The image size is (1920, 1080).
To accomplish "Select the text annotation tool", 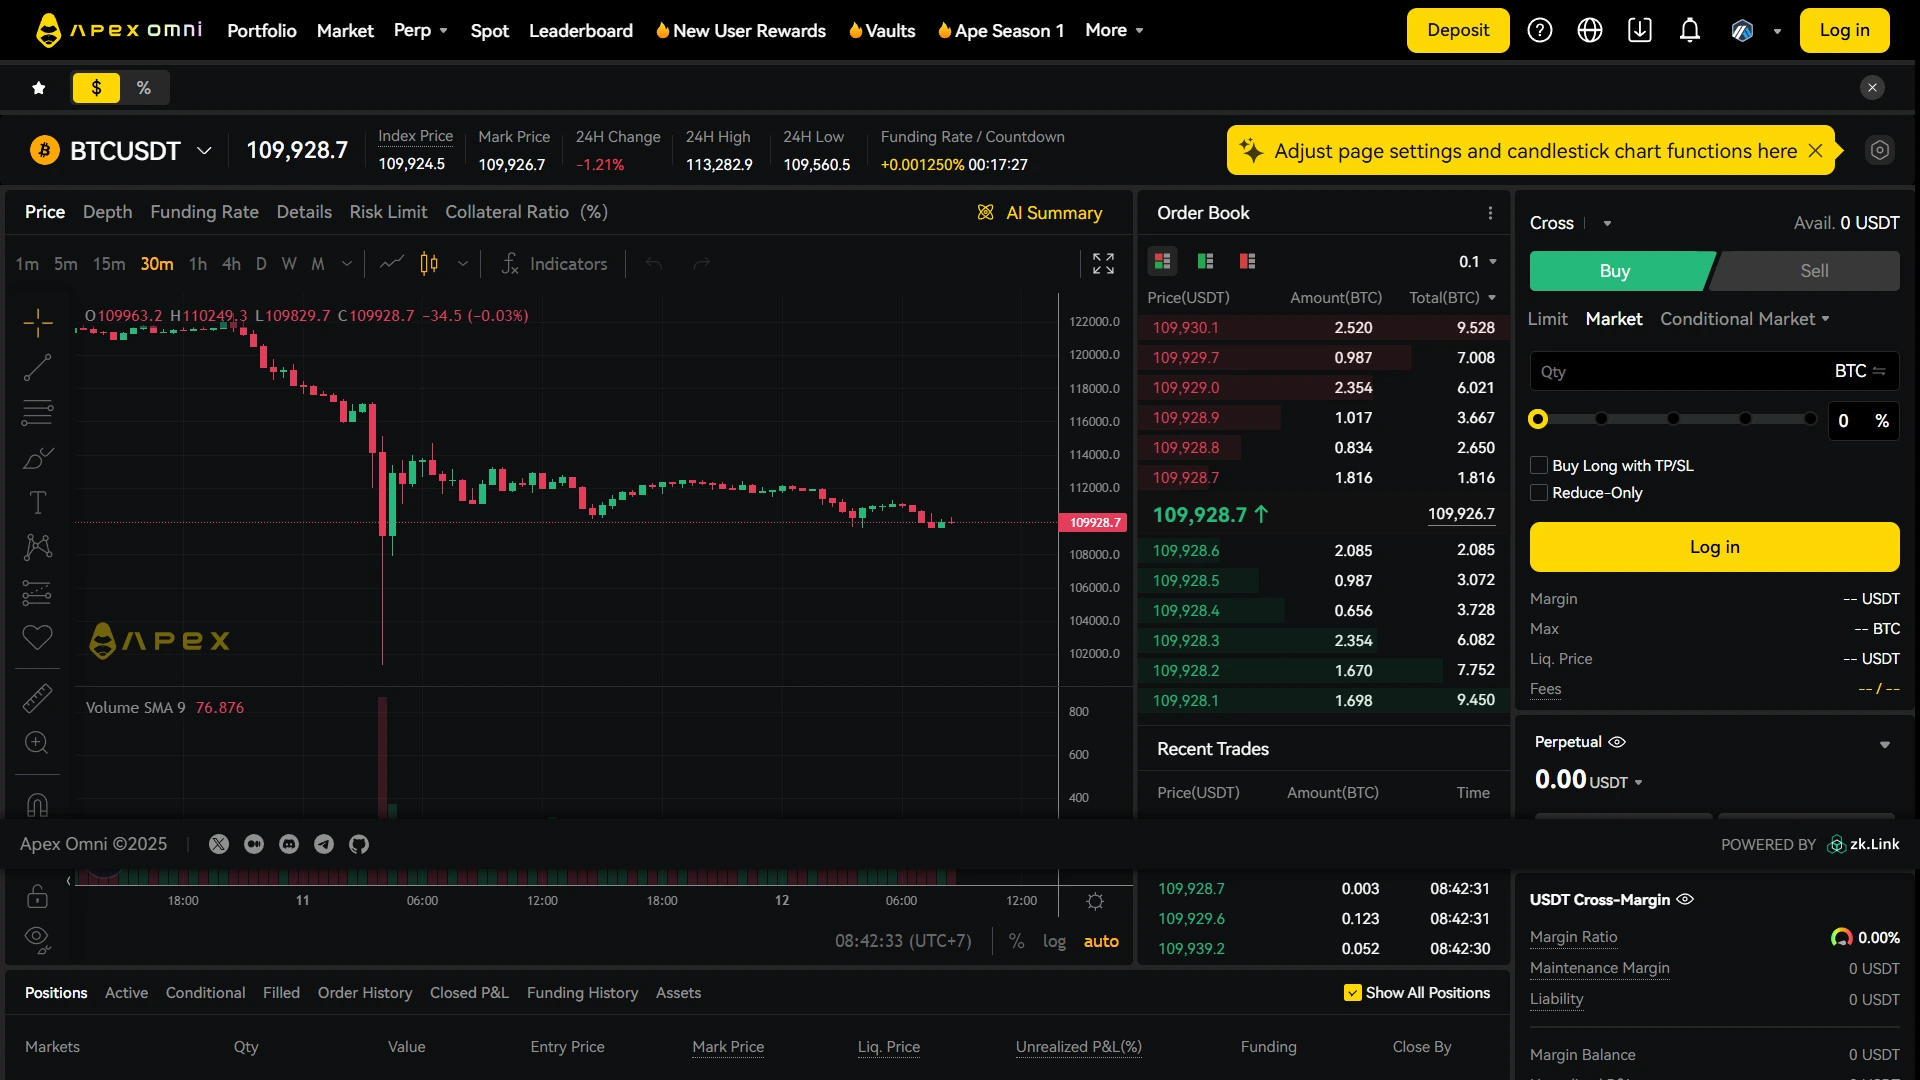I will click(x=37, y=502).
